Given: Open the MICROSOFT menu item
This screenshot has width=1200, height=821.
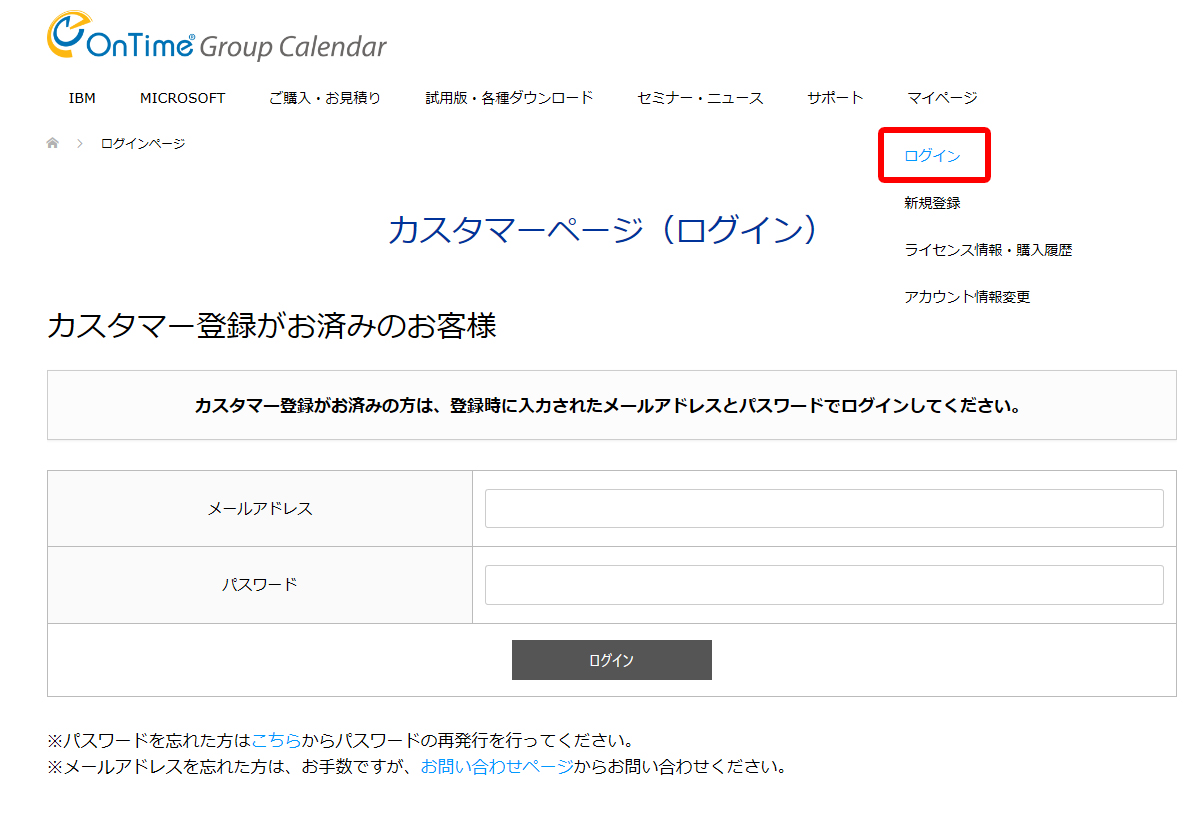Looking at the screenshot, I should (182, 97).
